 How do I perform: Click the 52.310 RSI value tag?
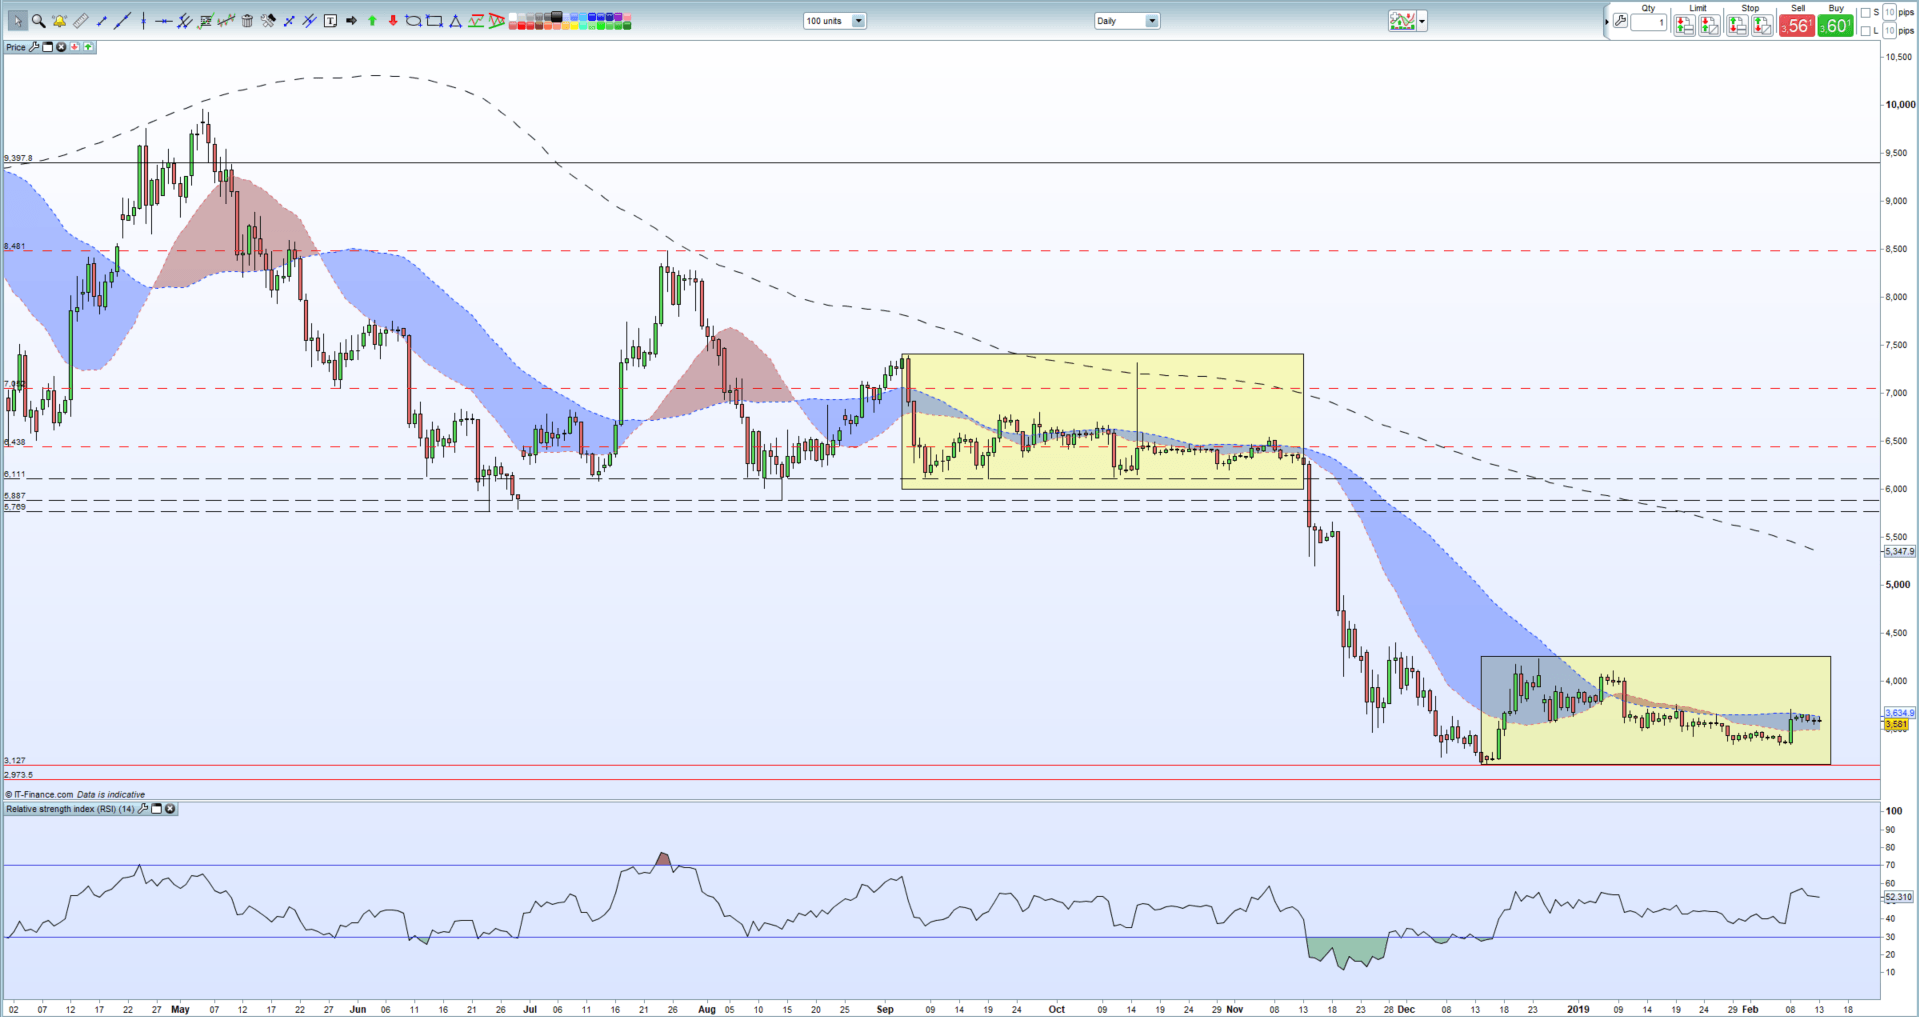coord(1898,897)
